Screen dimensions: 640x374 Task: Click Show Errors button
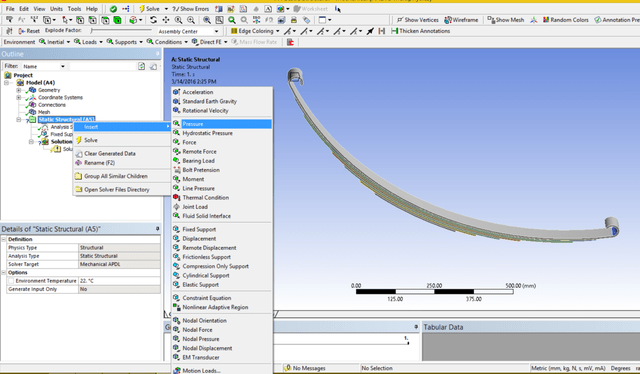point(191,9)
